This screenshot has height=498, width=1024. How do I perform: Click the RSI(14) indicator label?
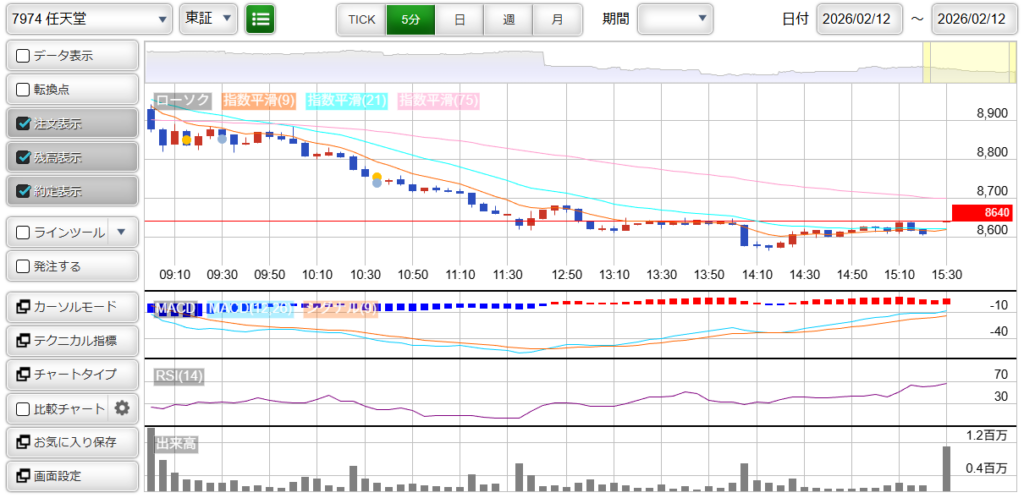click(179, 376)
